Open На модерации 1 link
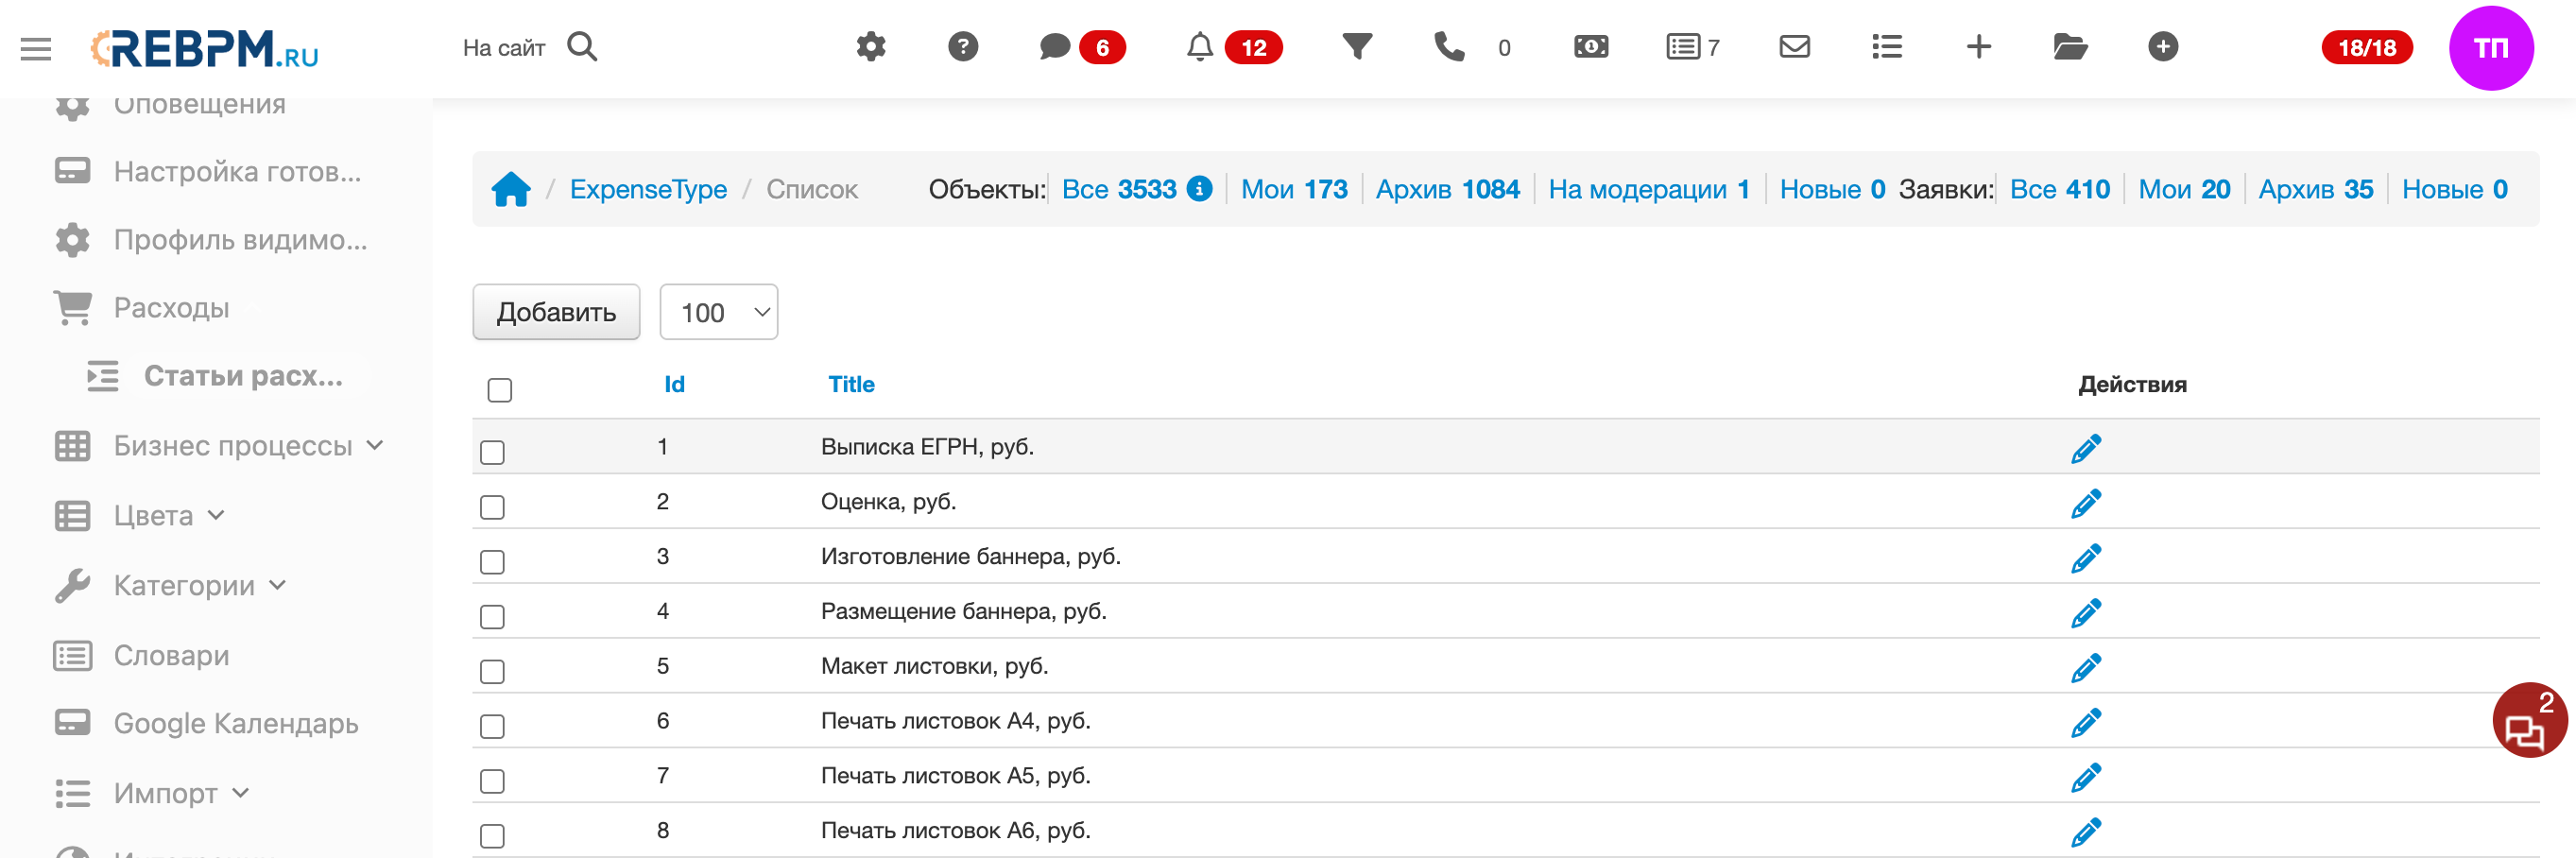Image resolution: width=2576 pixels, height=858 pixels. (x=1648, y=189)
